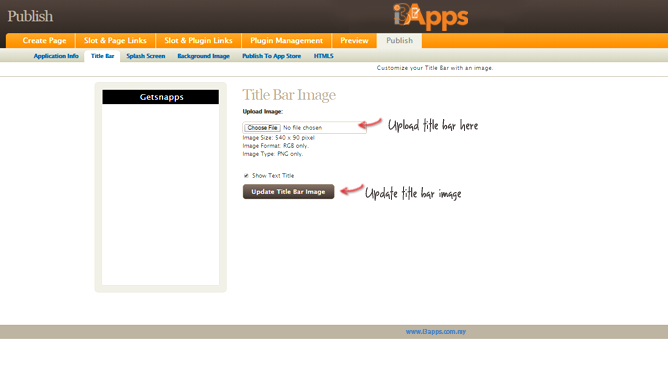Open Application Info sub-tab

[x=56, y=56]
